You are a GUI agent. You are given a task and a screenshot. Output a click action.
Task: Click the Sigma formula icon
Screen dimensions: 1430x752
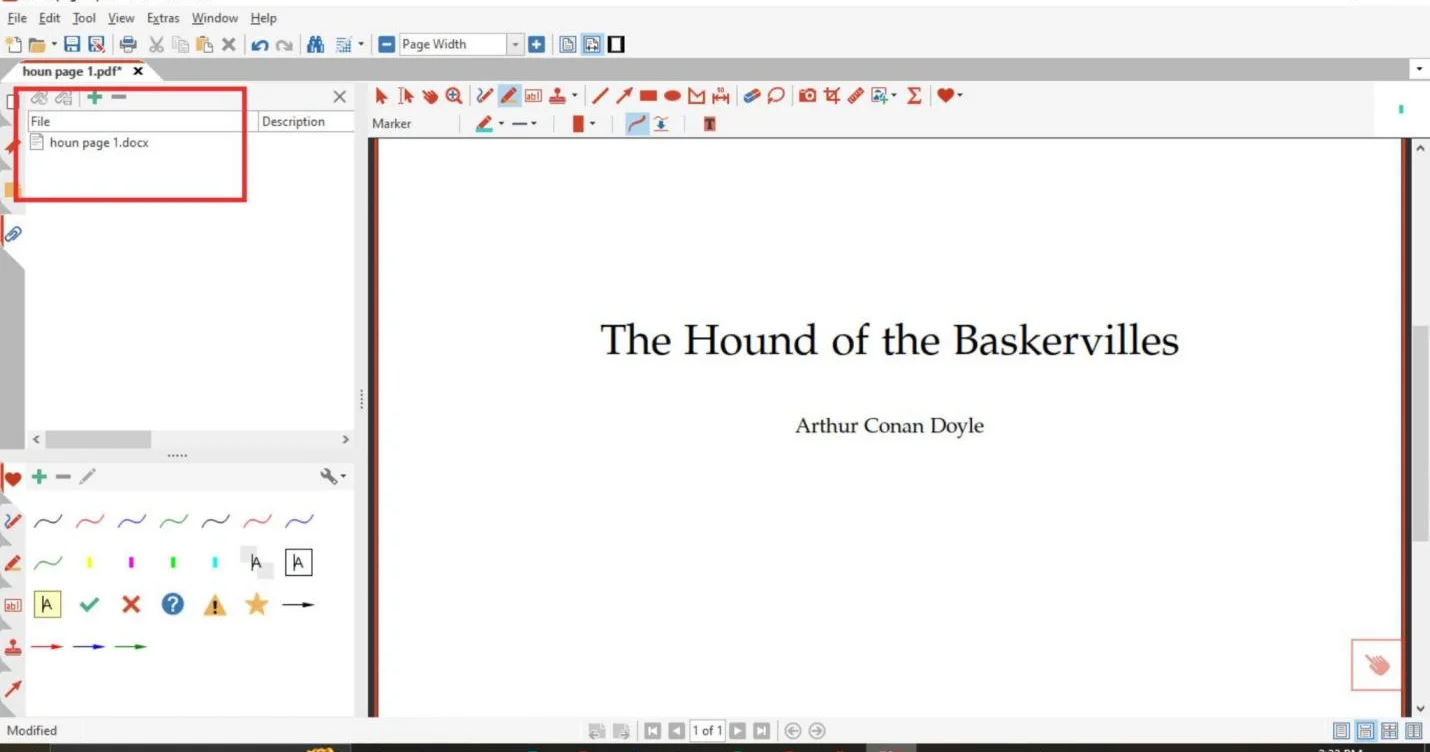[913, 96]
